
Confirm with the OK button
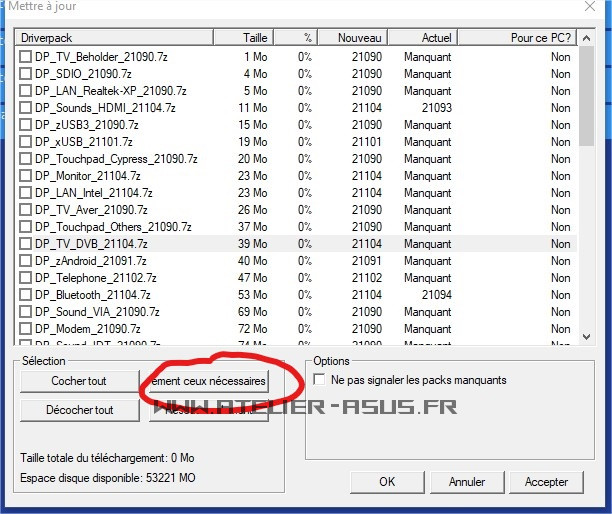tap(387, 481)
